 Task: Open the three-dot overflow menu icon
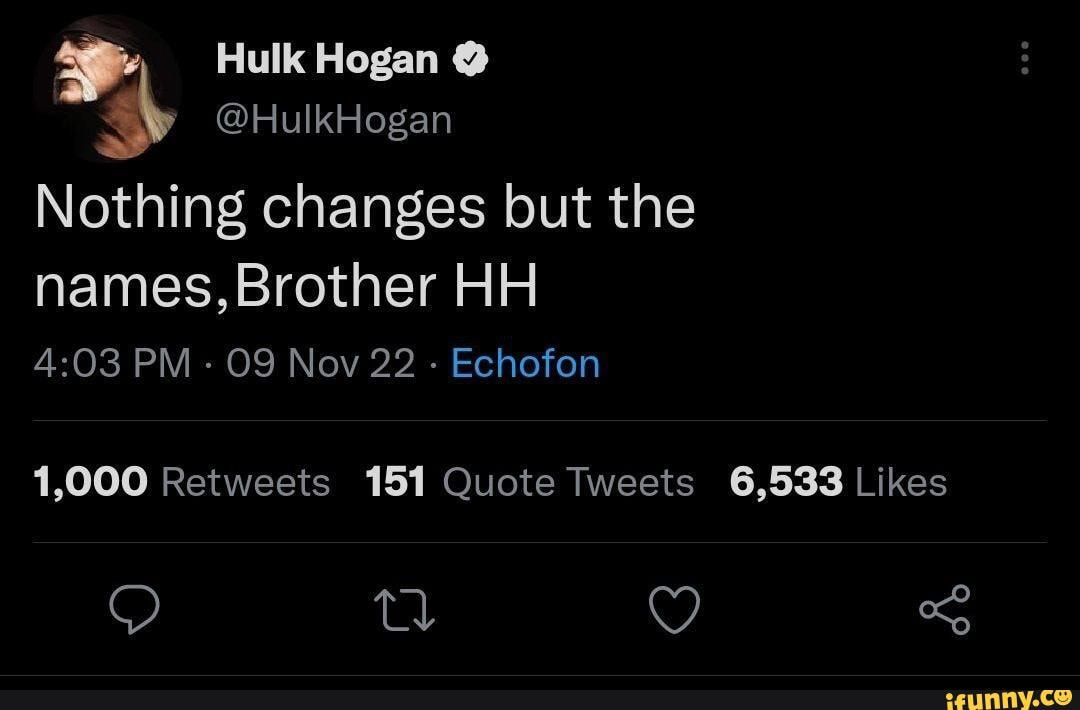[x=1024, y=60]
